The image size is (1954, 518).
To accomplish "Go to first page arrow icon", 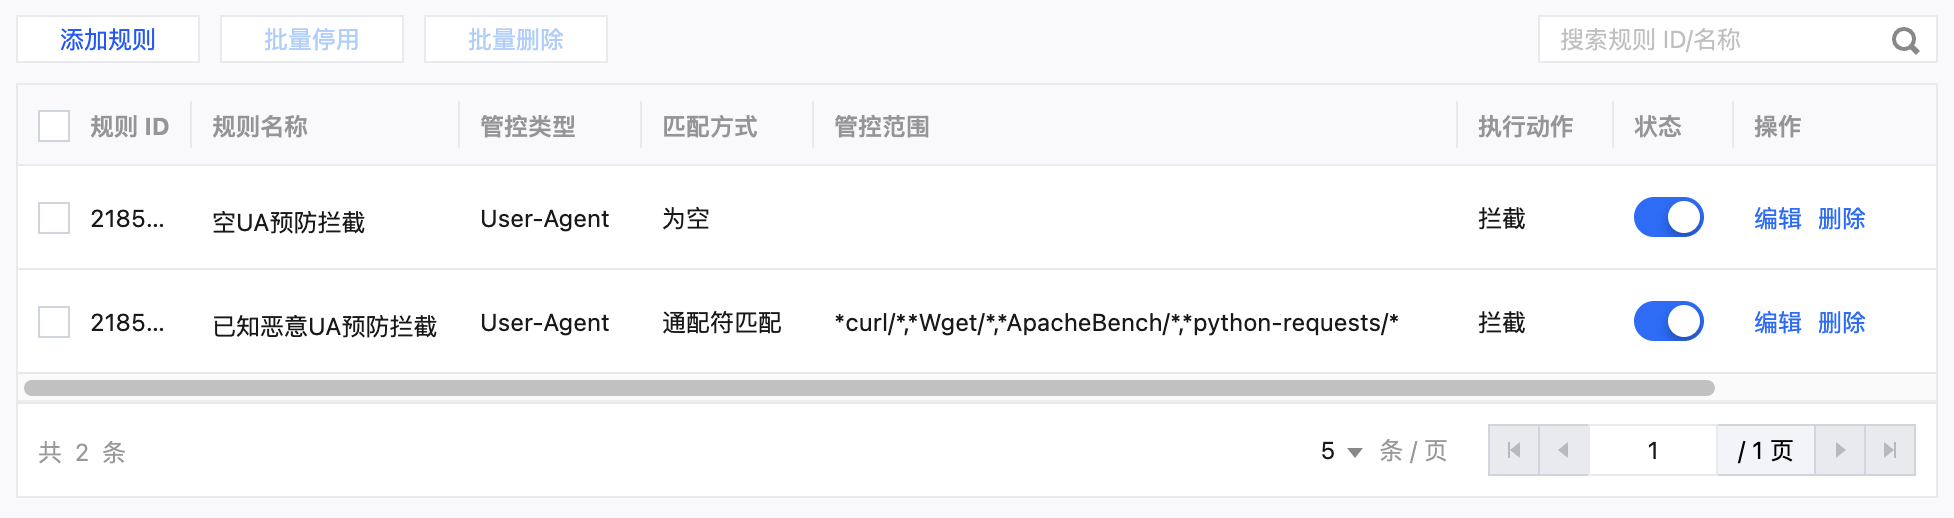I will point(1514,450).
